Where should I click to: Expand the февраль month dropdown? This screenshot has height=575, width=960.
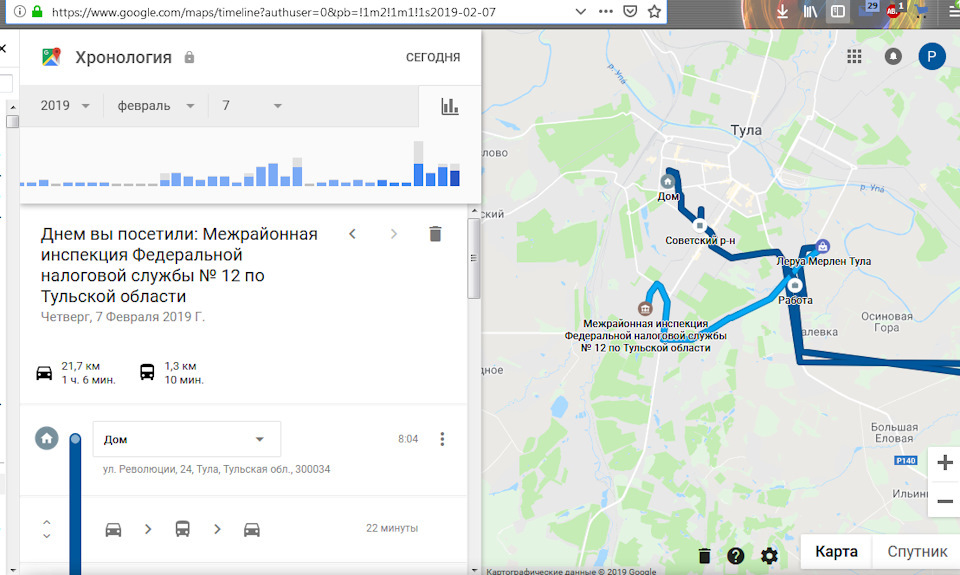pos(156,106)
